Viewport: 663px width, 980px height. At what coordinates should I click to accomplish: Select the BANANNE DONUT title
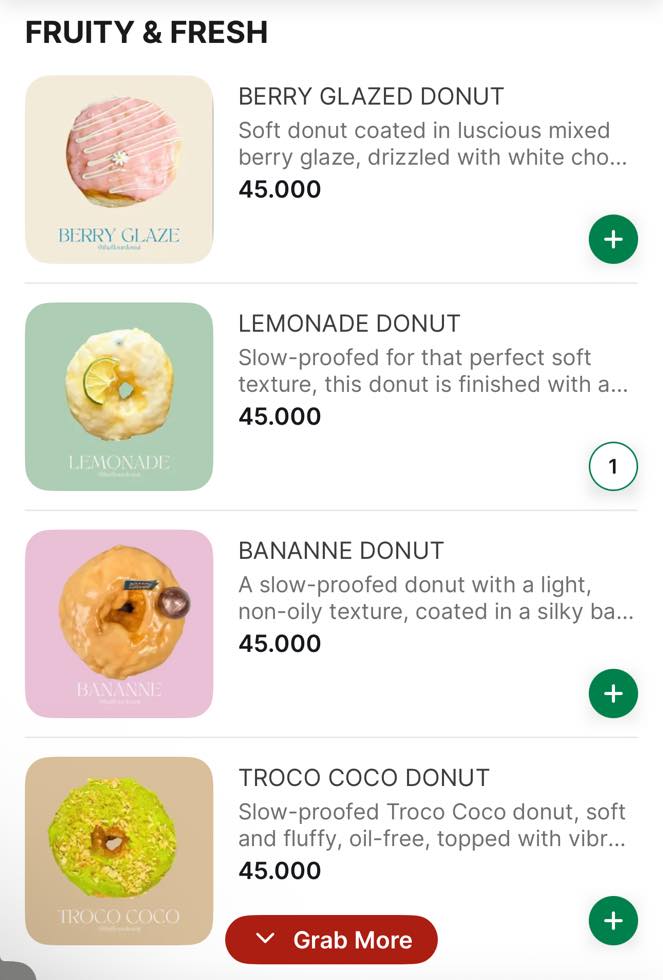click(x=341, y=551)
